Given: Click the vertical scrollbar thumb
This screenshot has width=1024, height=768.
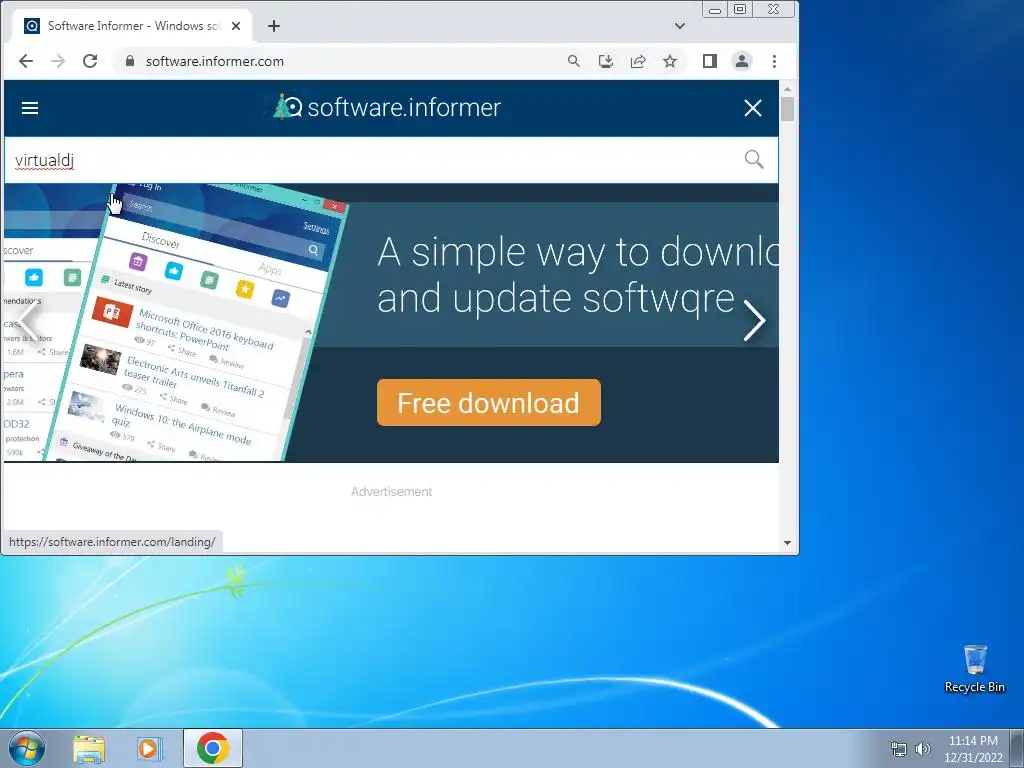Looking at the screenshot, I should pos(787,109).
